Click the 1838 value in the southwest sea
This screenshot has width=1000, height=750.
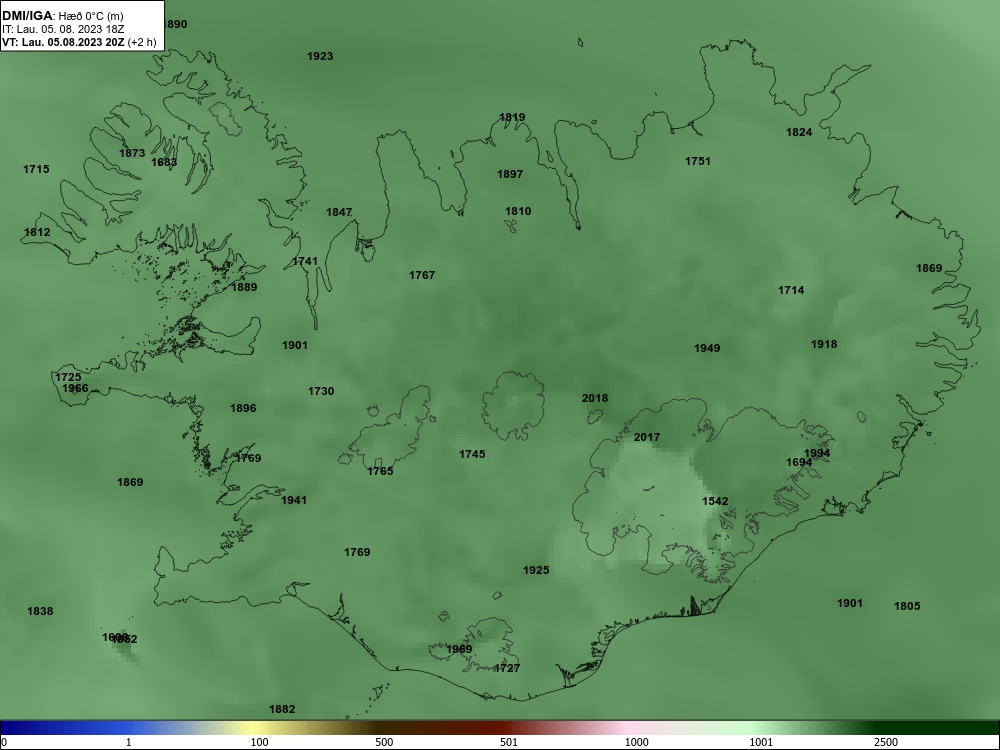point(40,612)
